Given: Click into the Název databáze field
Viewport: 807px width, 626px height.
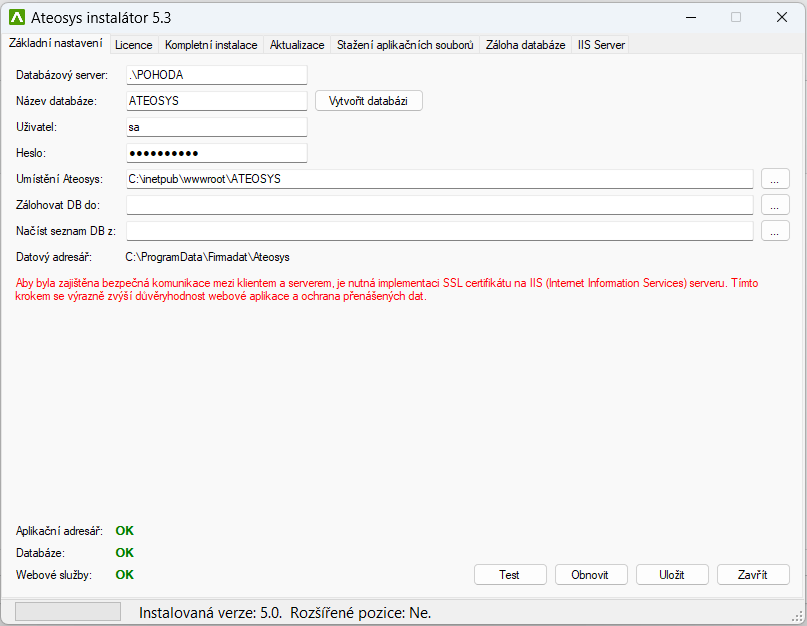Looking at the screenshot, I should pyautogui.click(x=216, y=101).
